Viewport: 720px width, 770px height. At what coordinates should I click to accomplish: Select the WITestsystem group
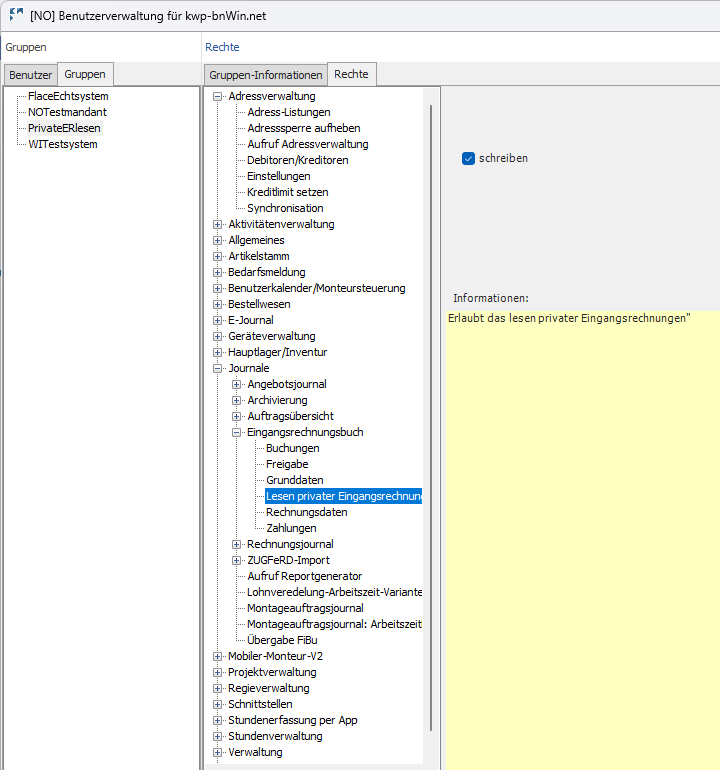click(63, 144)
